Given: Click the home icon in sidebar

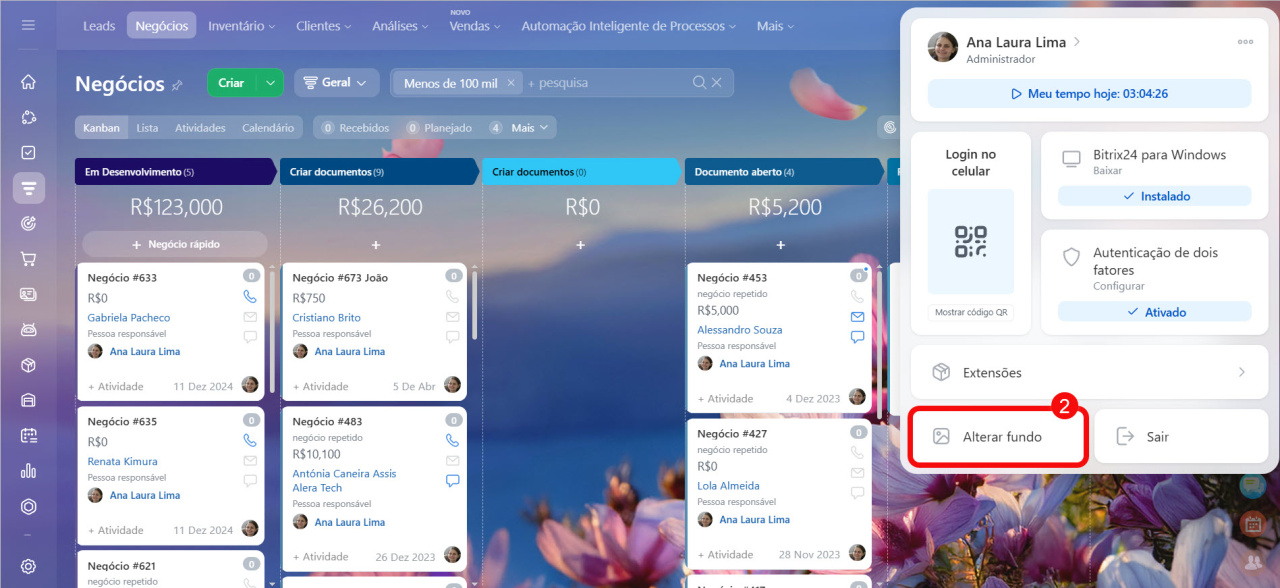Looking at the screenshot, I should (x=28, y=82).
